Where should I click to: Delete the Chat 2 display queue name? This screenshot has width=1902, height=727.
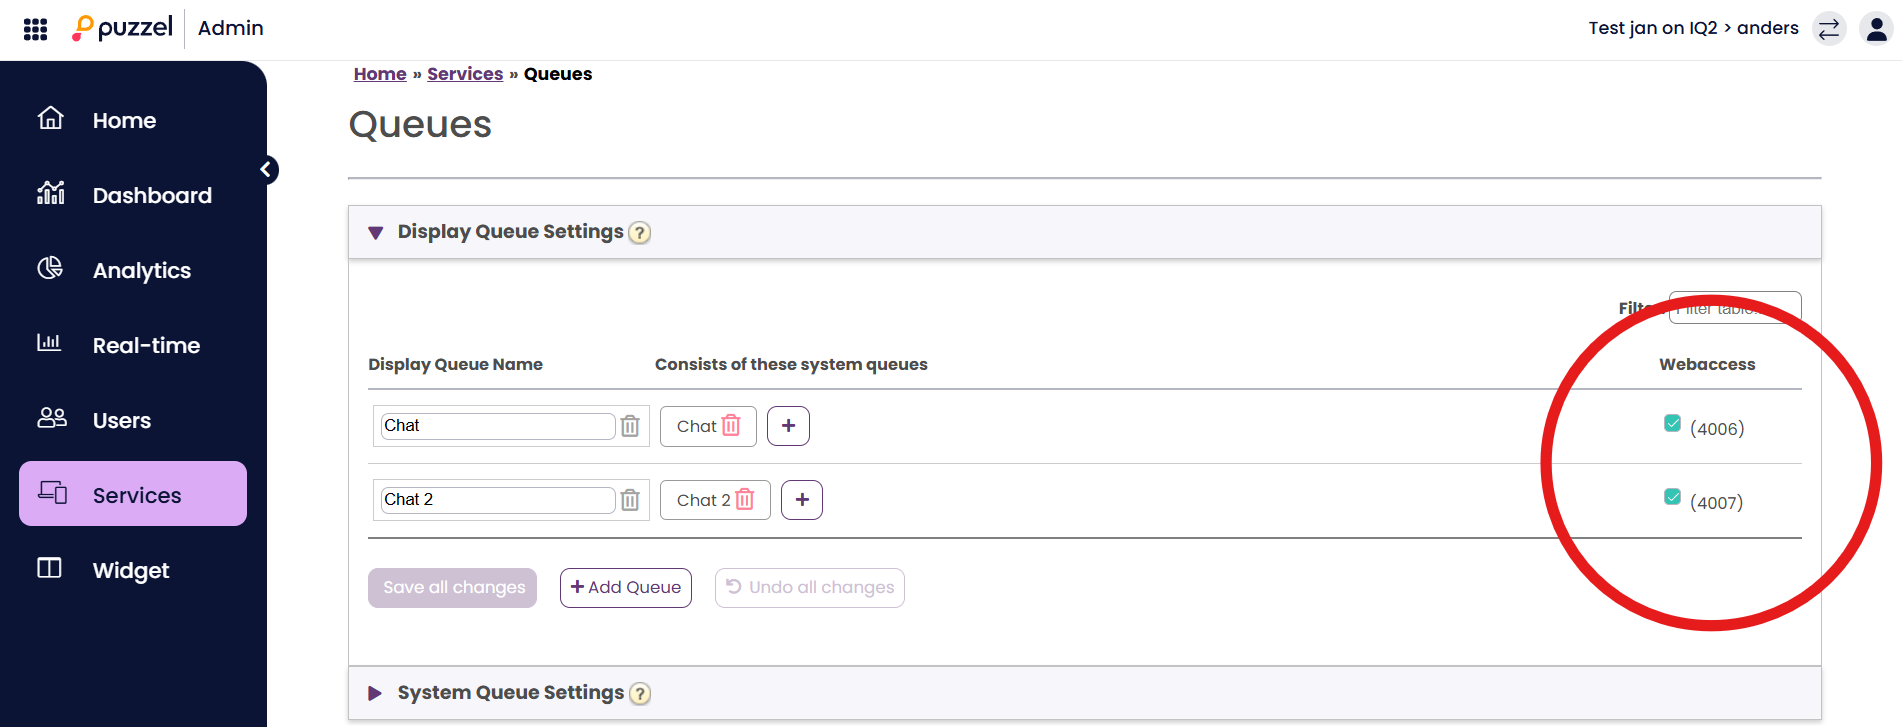[x=630, y=500]
